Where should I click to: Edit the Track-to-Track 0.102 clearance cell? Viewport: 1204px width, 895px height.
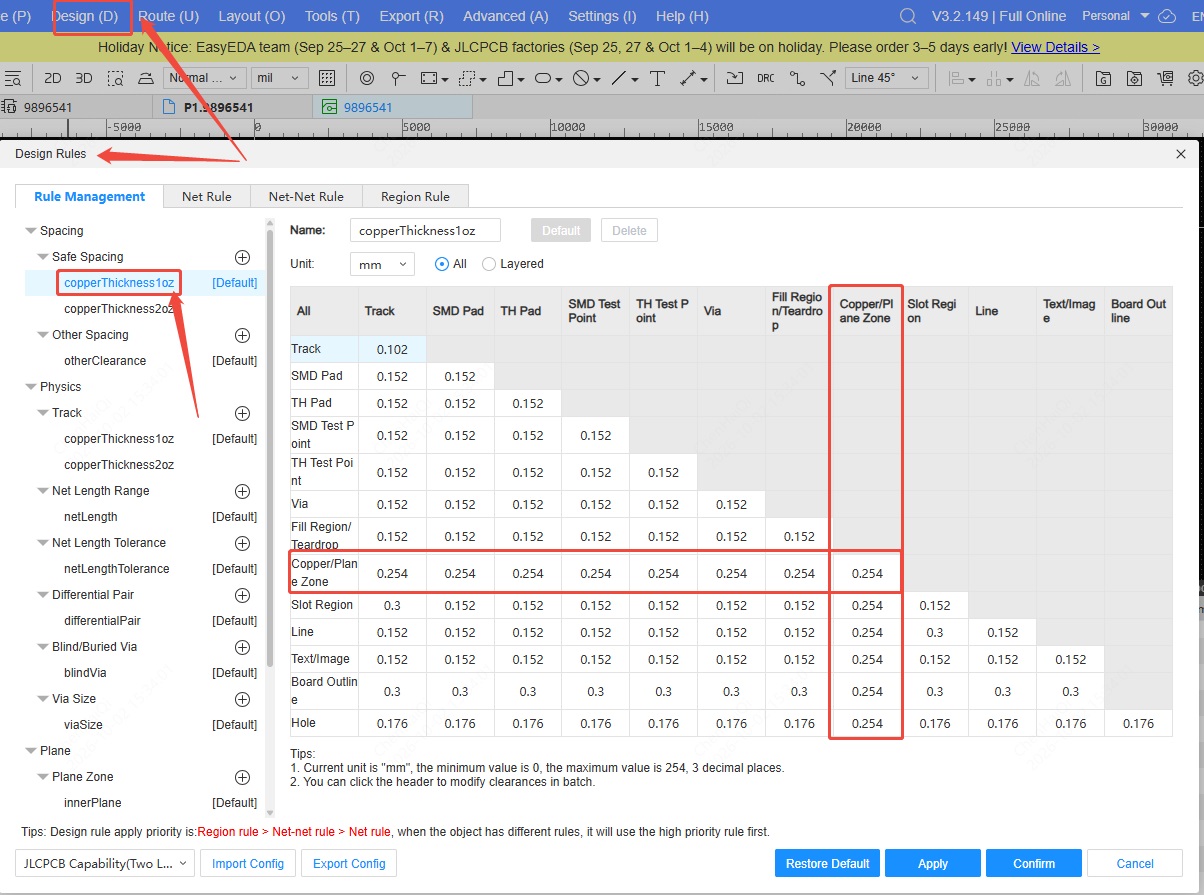392,349
